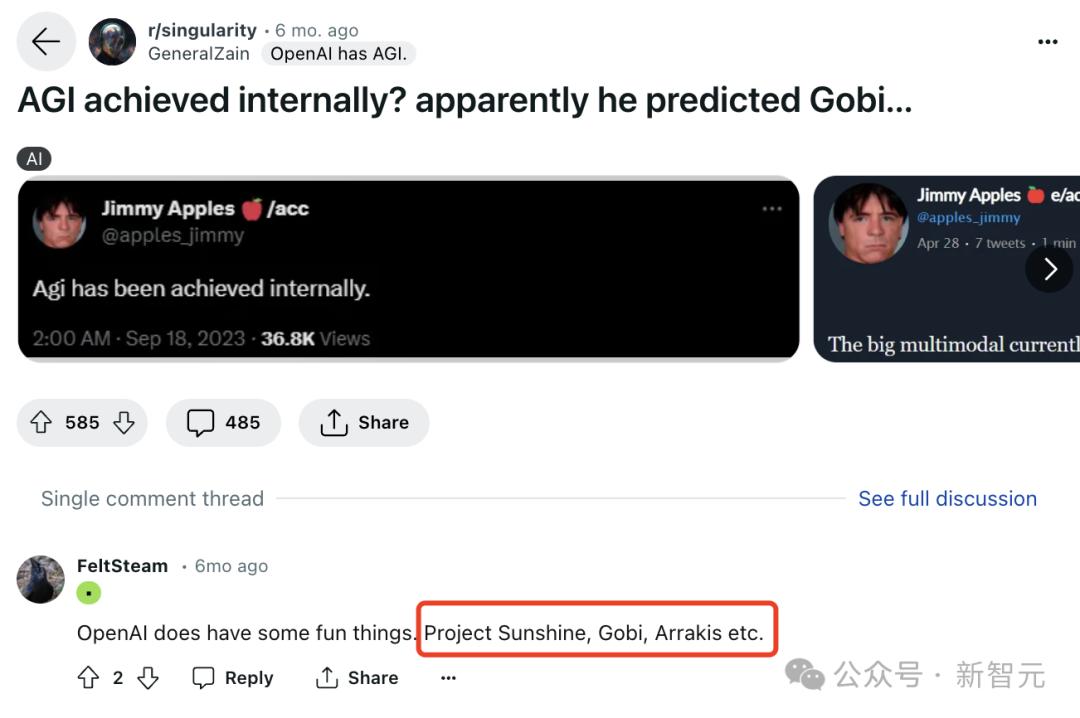Open the post's three-dot options menu
The height and width of the screenshot is (718, 1080).
1047,42
